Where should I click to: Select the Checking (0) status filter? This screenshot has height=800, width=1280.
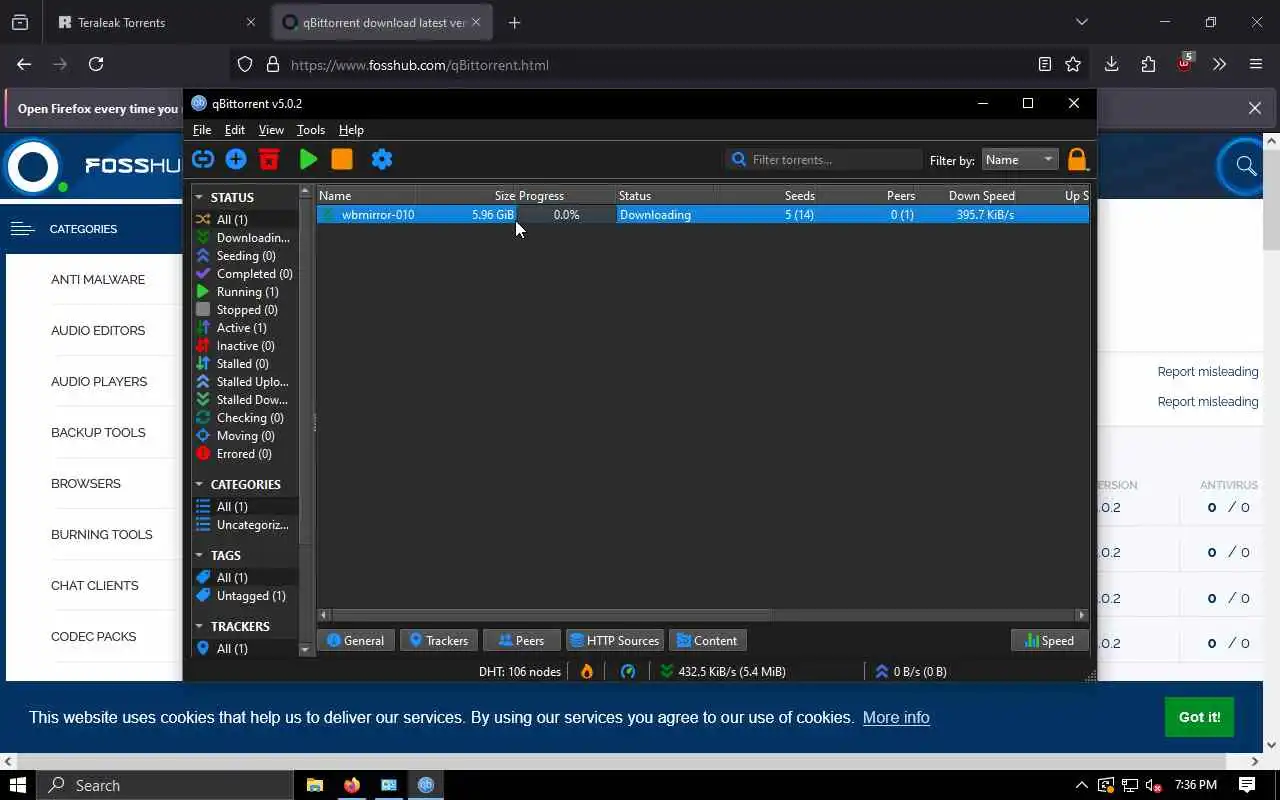coord(245,417)
